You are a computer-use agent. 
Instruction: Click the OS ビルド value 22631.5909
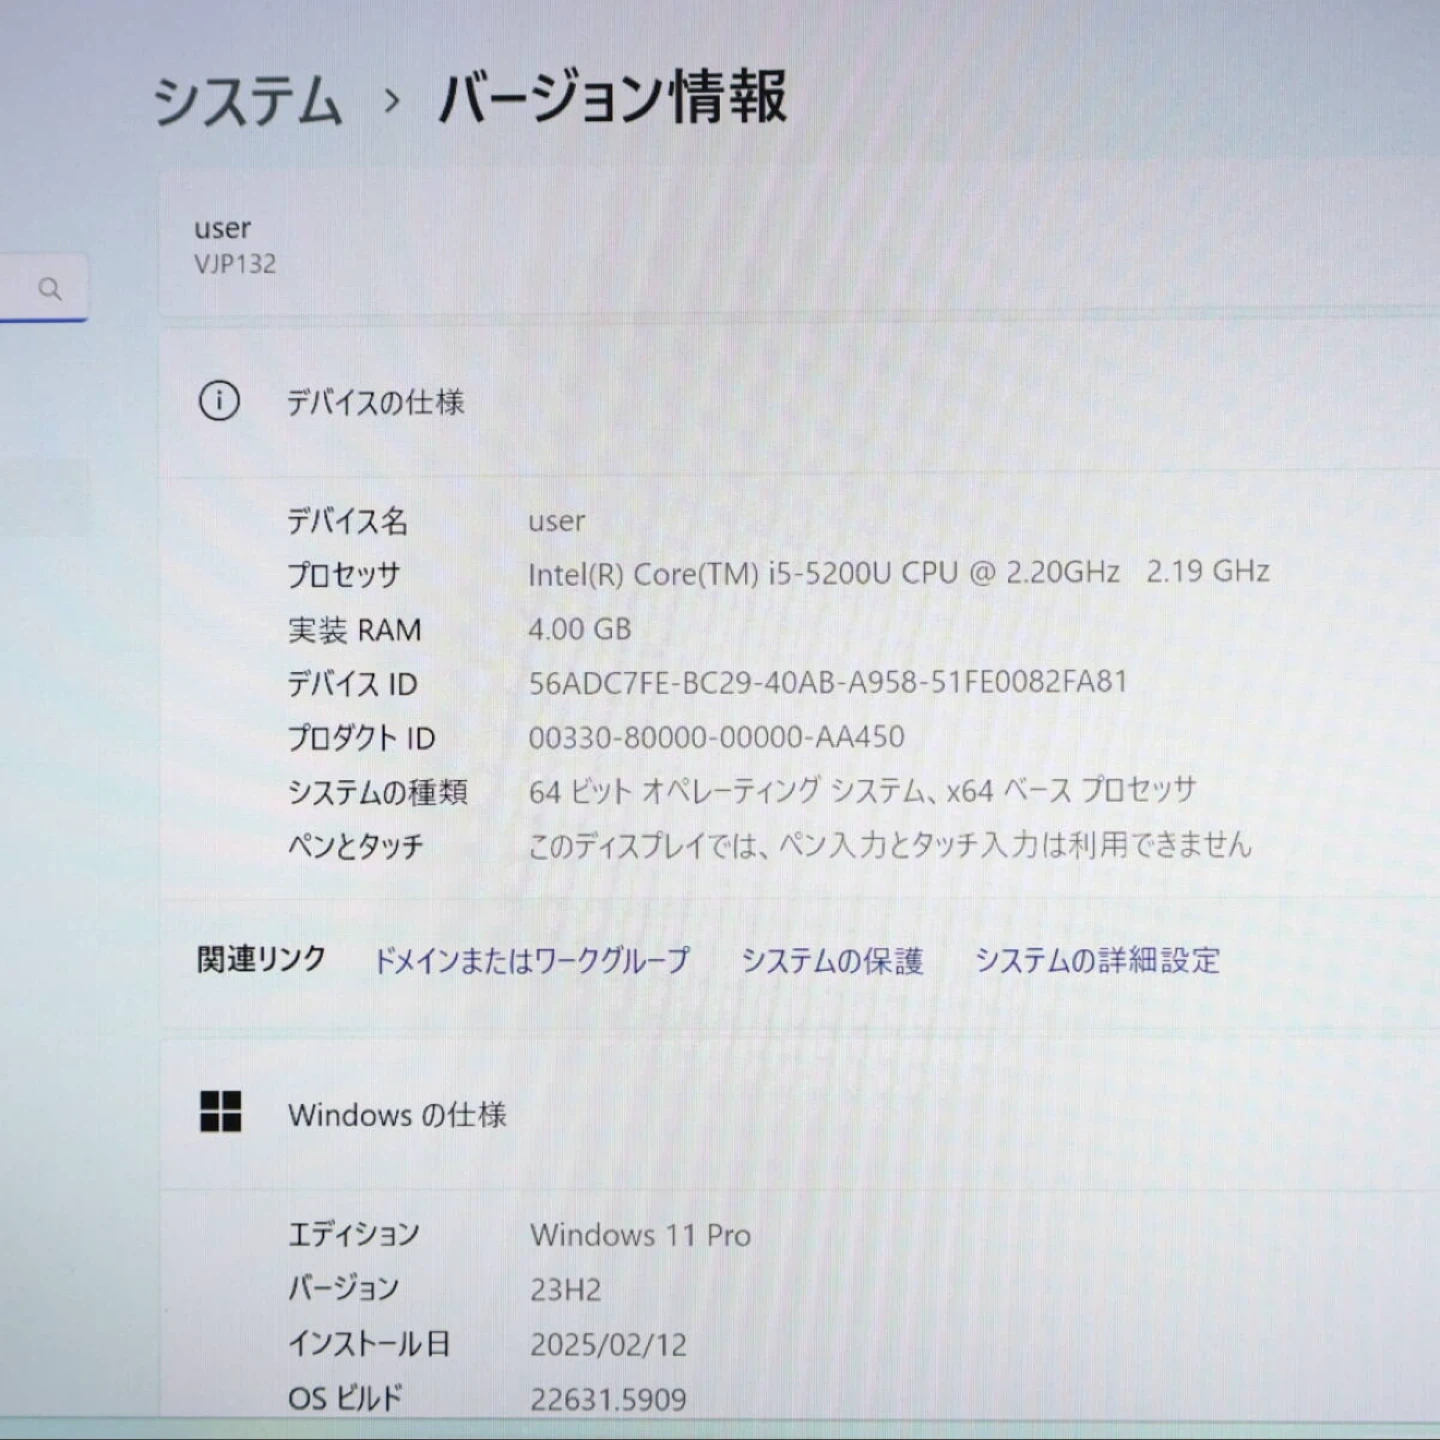coord(608,1398)
